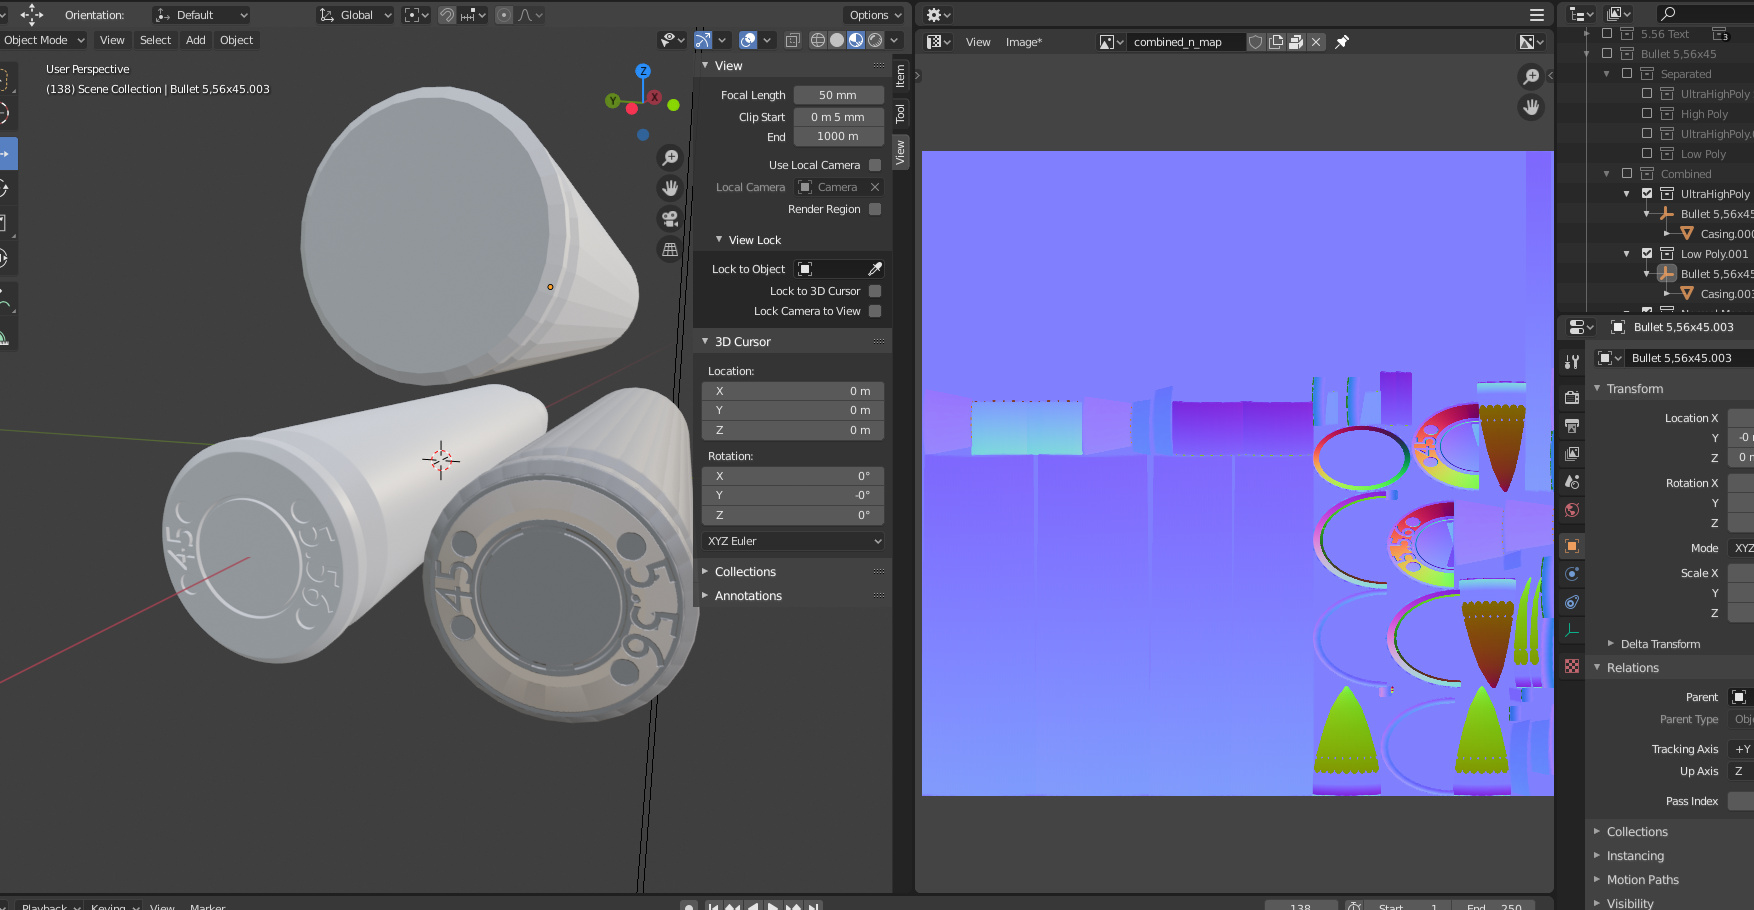The width and height of the screenshot is (1754, 910).
Task: Check the Separated collection checkbox
Action: (1627, 74)
